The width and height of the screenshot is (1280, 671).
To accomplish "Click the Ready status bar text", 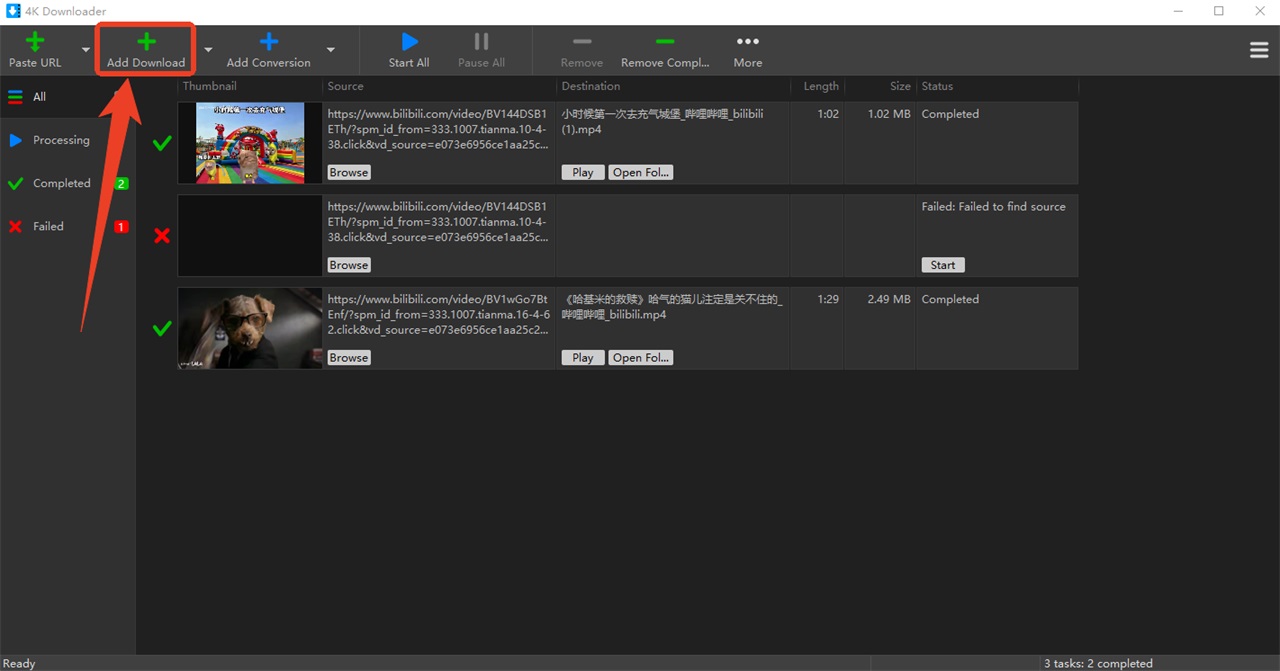I will [19, 663].
